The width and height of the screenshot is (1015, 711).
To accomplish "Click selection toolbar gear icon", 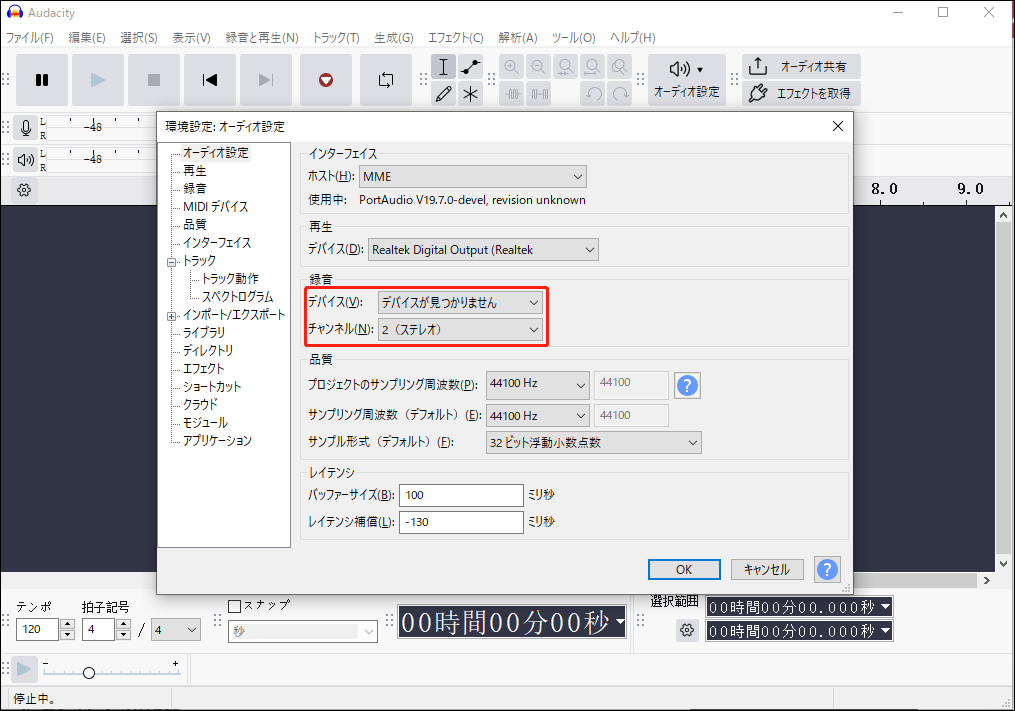I will [687, 630].
